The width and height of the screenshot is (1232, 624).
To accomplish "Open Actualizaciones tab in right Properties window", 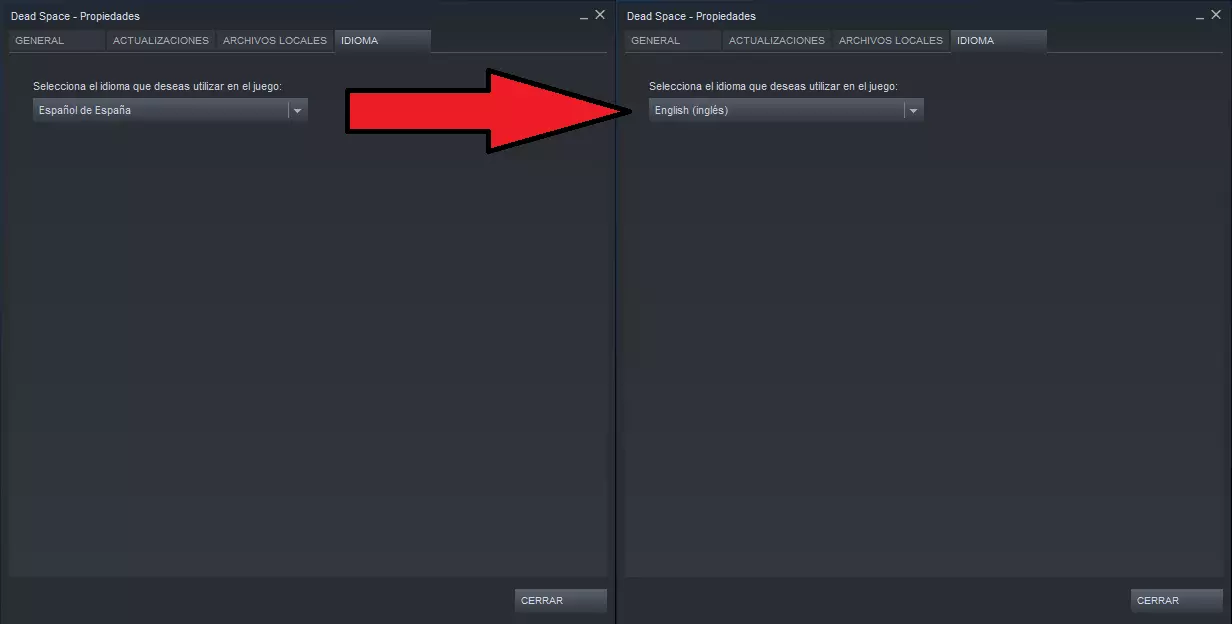I will point(777,41).
